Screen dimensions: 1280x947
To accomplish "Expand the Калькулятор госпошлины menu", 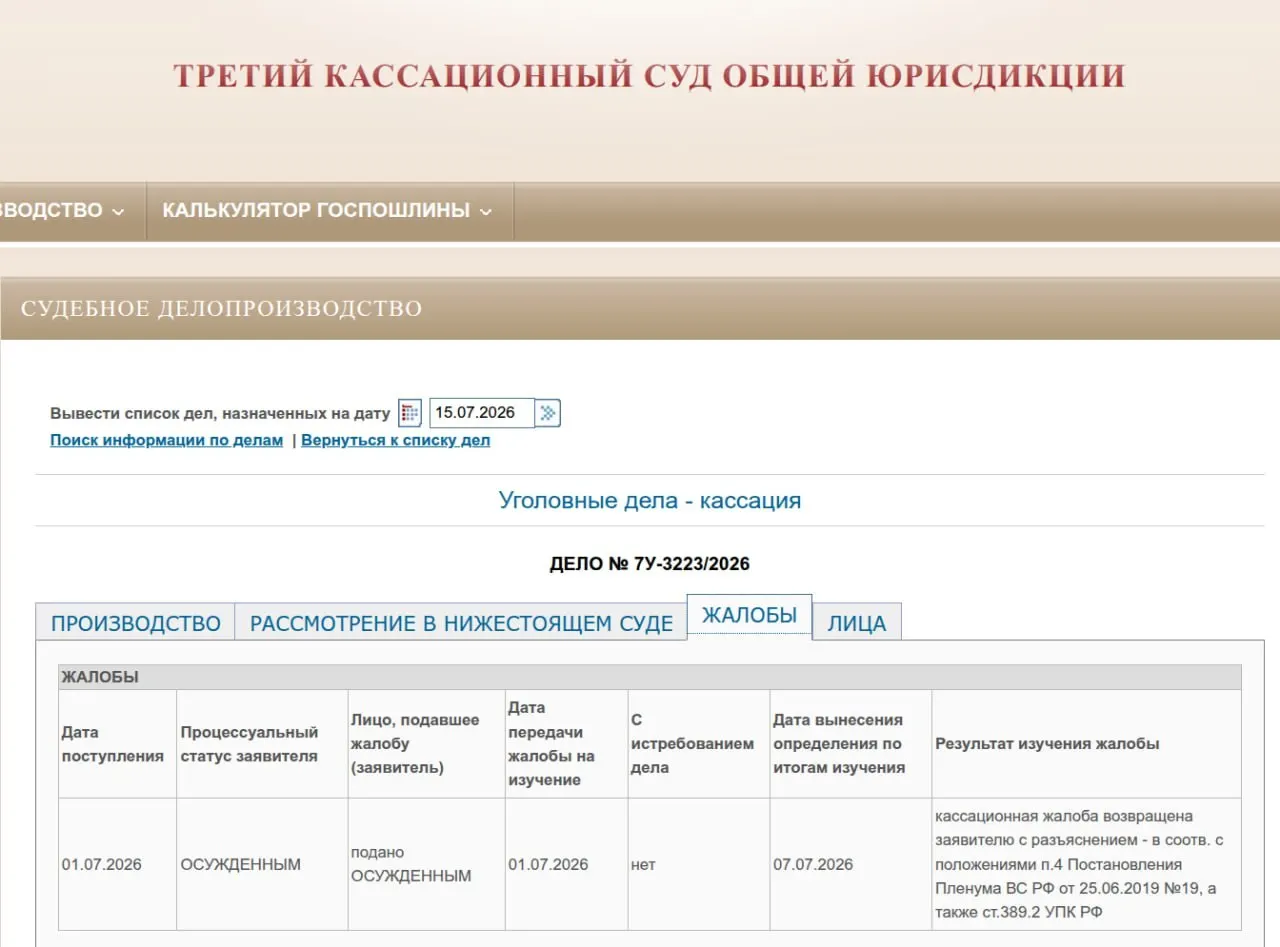I will (329, 210).
